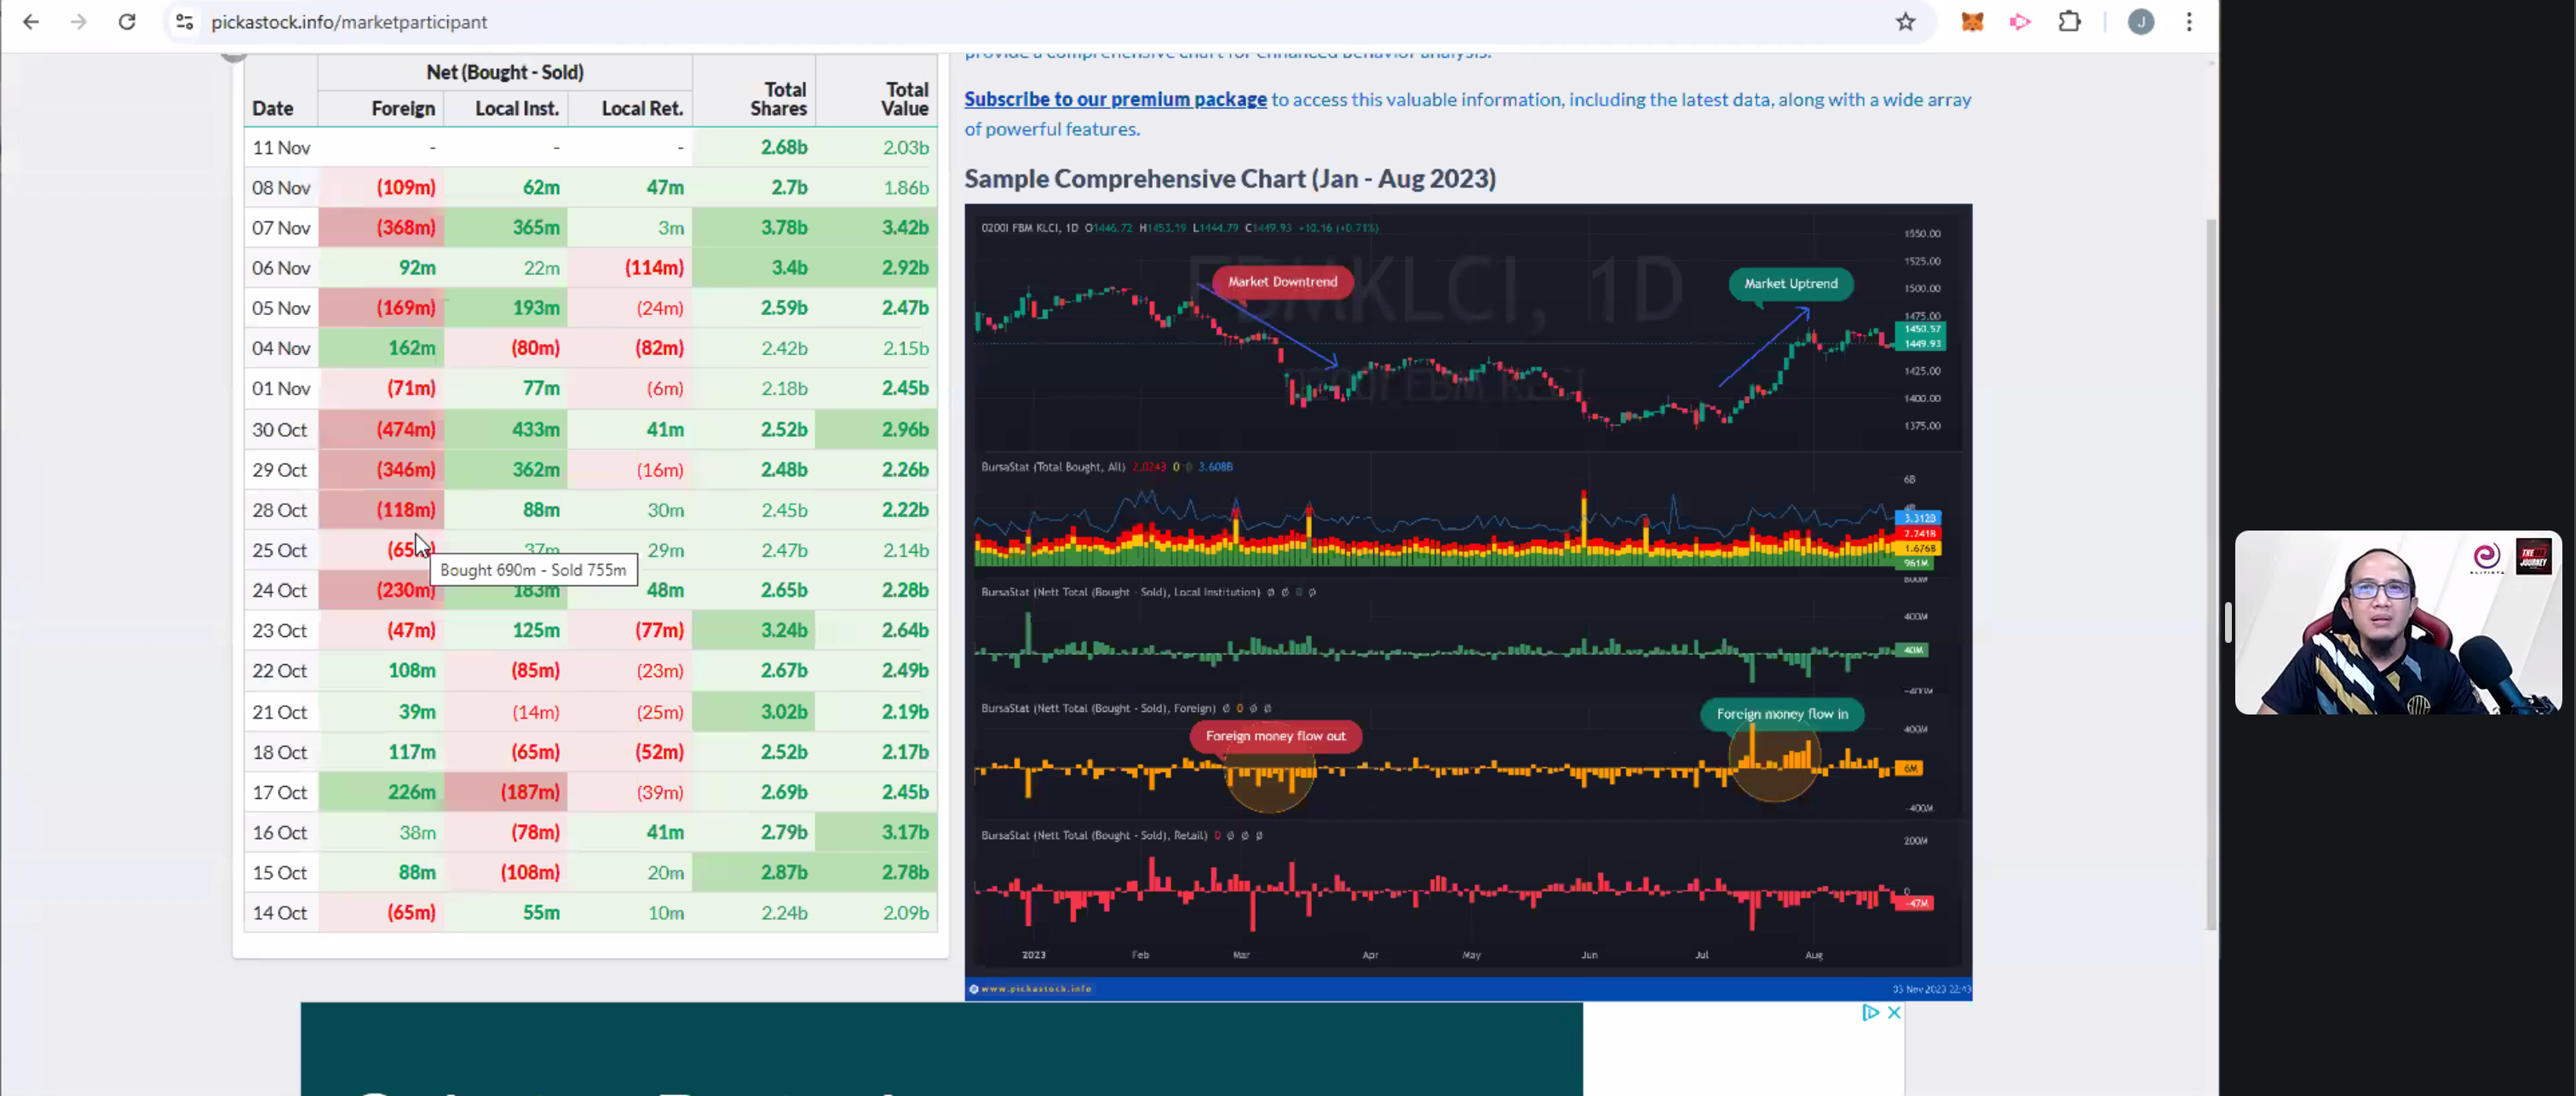
Task: Click the AdChoices triangle icon
Action: click(x=1870, y=1013)
